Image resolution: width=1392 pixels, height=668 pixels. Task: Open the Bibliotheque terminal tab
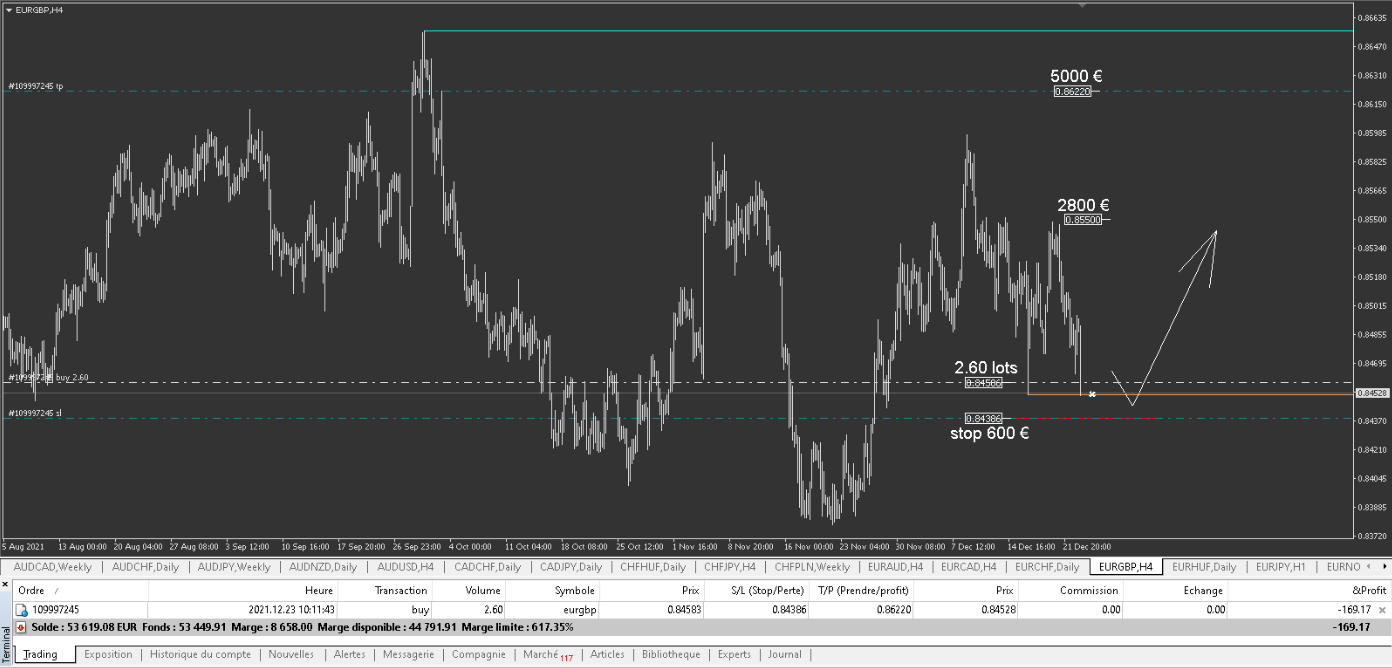click(x=671, y=655)
